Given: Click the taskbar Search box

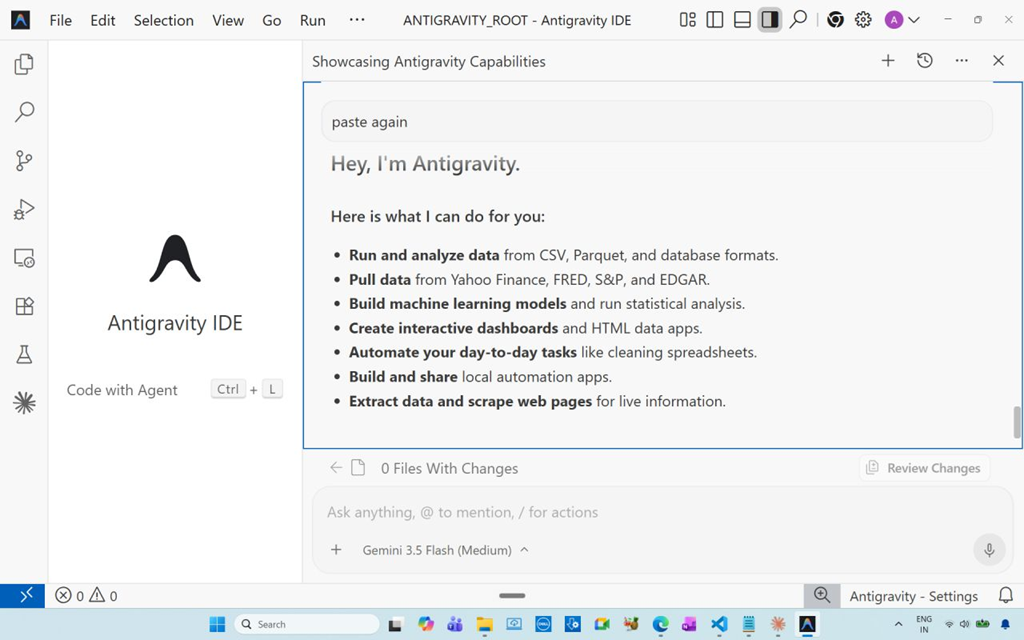Looking at the screenshot, I should [308, 624].
